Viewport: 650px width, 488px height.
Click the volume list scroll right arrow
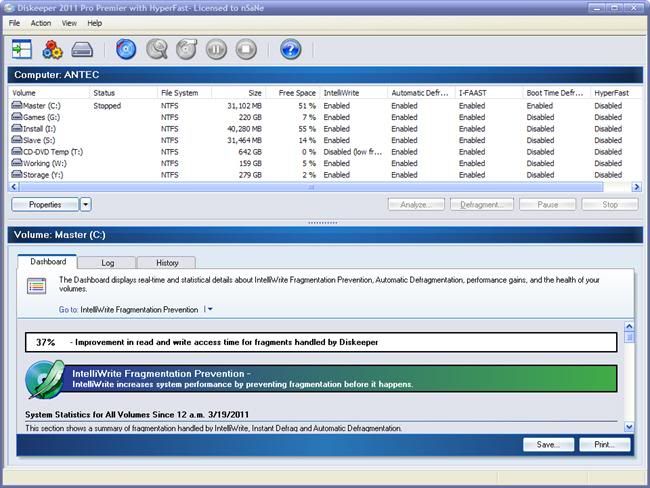[636, 187]
